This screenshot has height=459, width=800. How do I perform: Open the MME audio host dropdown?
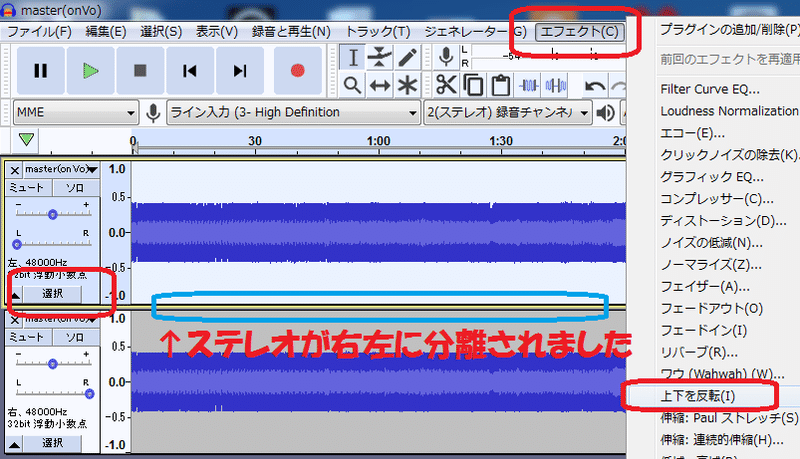click(x=76, y=113)
